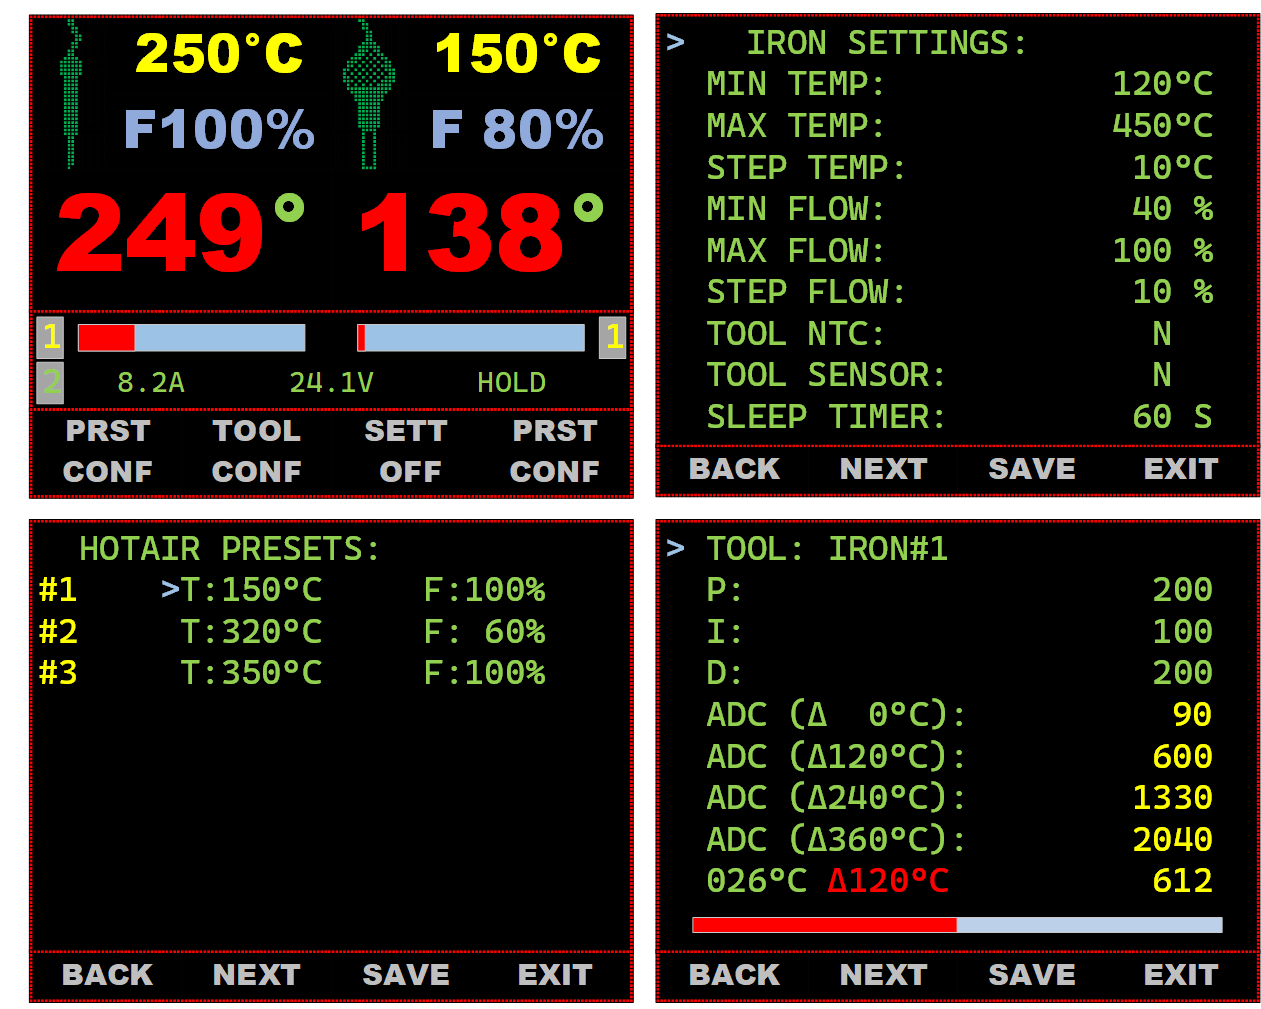Select the TOOL: IRON#1 header row
Viewport: 1261px width, 1009px height.
(x=807, y=549)
